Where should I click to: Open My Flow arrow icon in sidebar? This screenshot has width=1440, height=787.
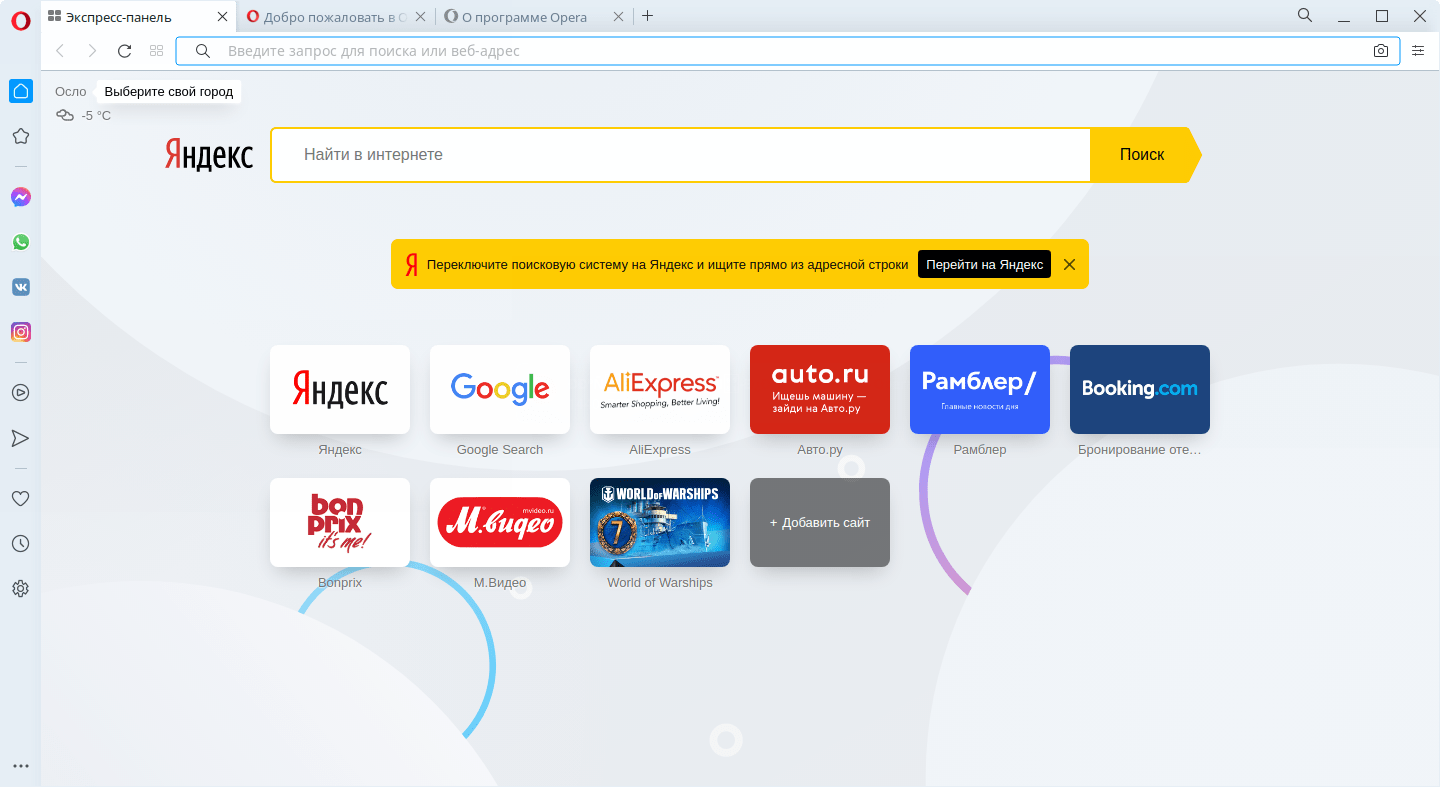20,438
